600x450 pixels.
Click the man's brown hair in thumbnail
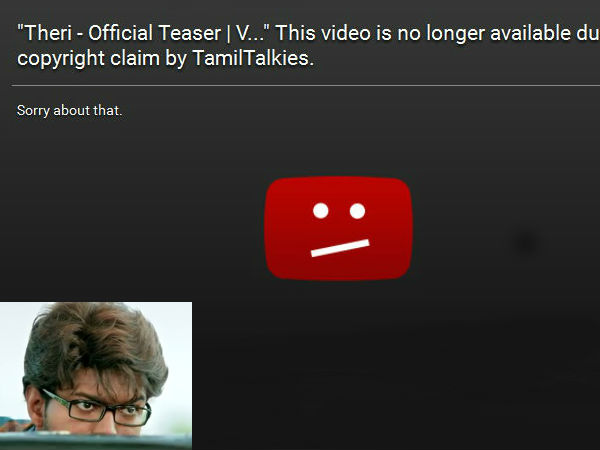[x=96, y=344]
